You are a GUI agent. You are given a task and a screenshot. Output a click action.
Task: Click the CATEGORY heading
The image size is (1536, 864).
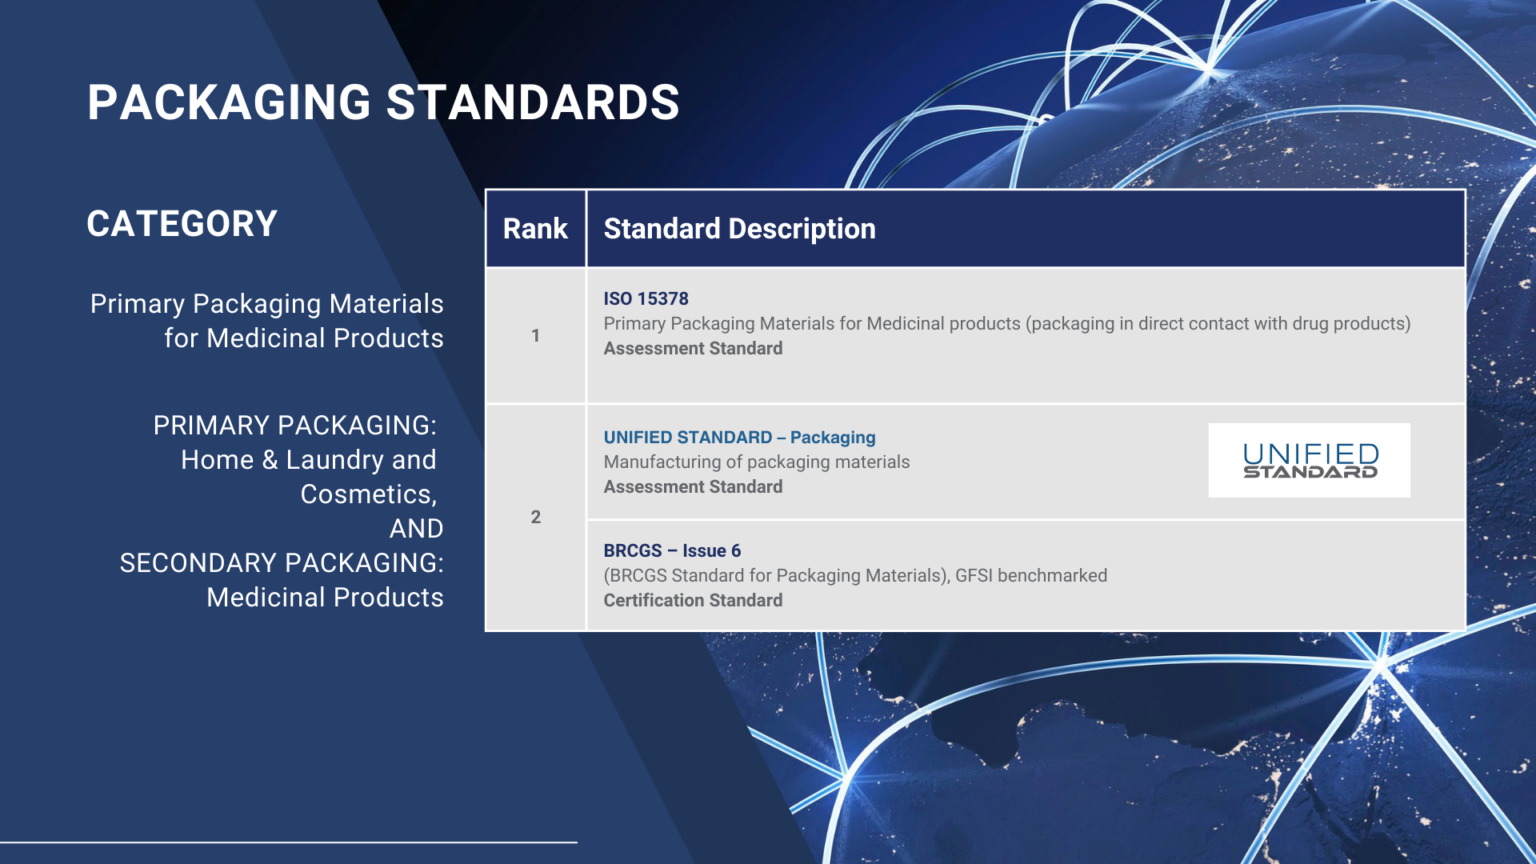point(182,223)
